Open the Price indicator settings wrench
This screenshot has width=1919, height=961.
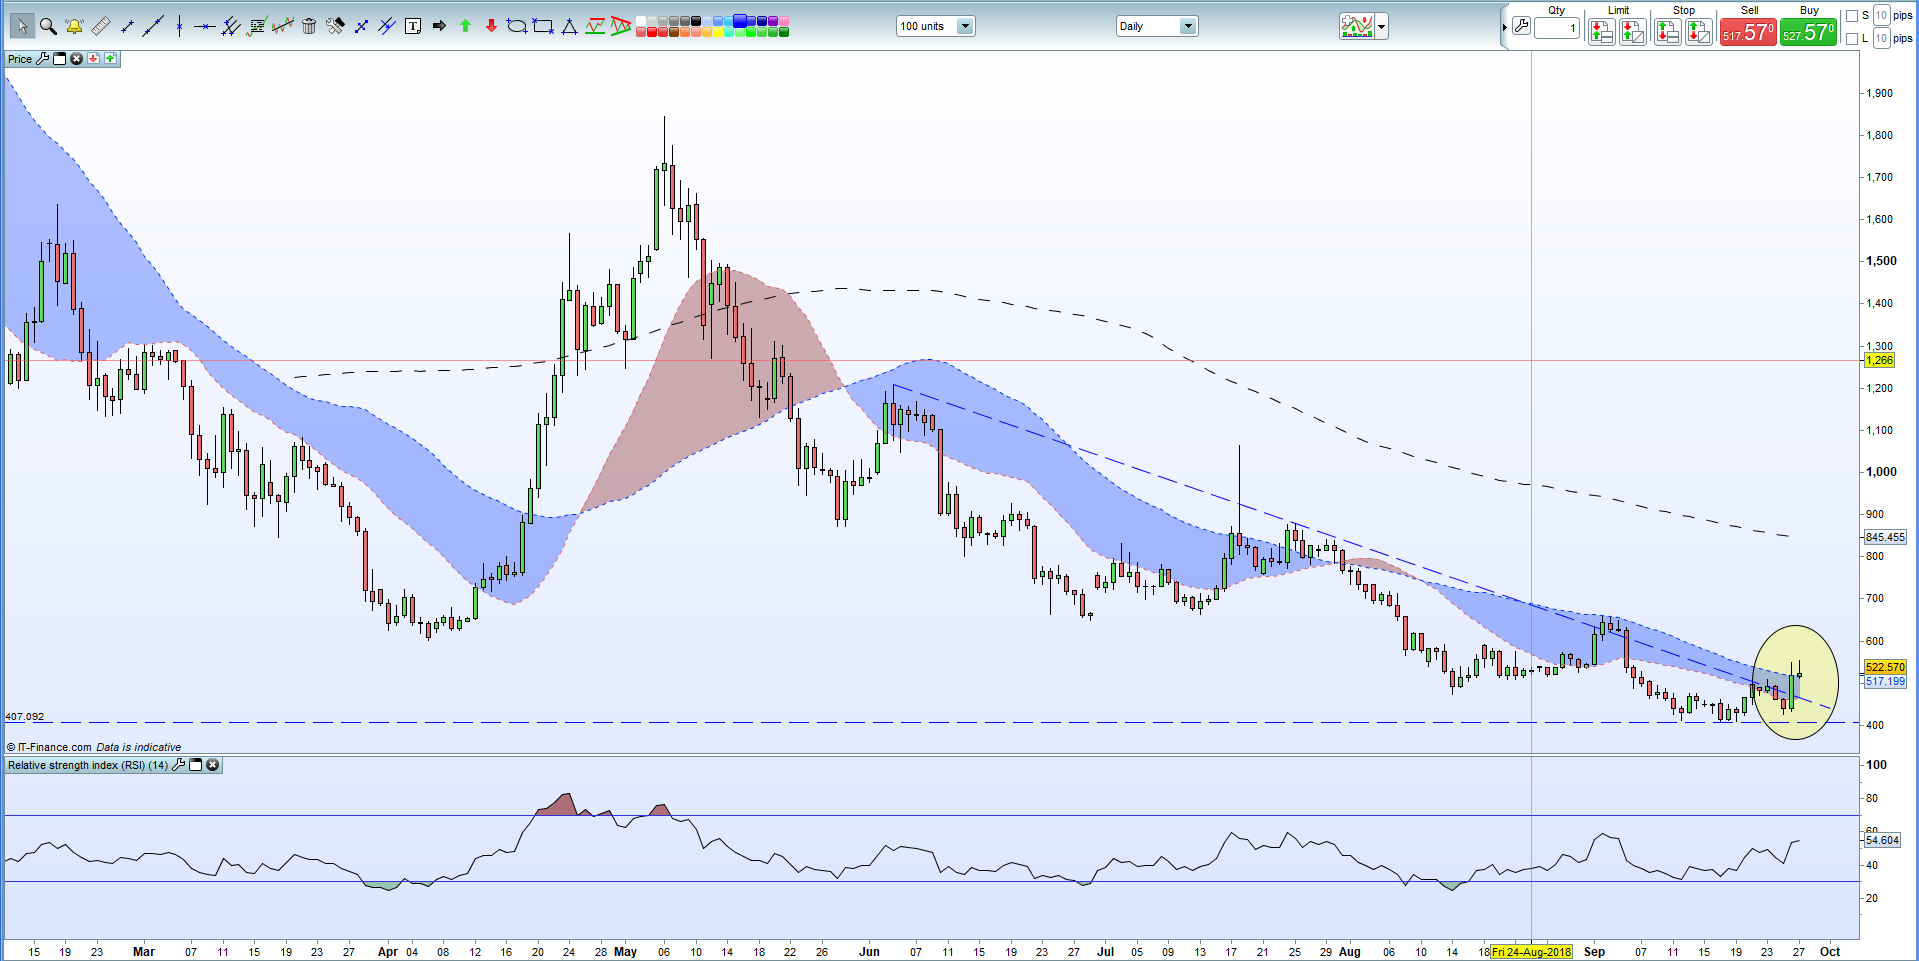pyautogui.click(x=42, y=58)
